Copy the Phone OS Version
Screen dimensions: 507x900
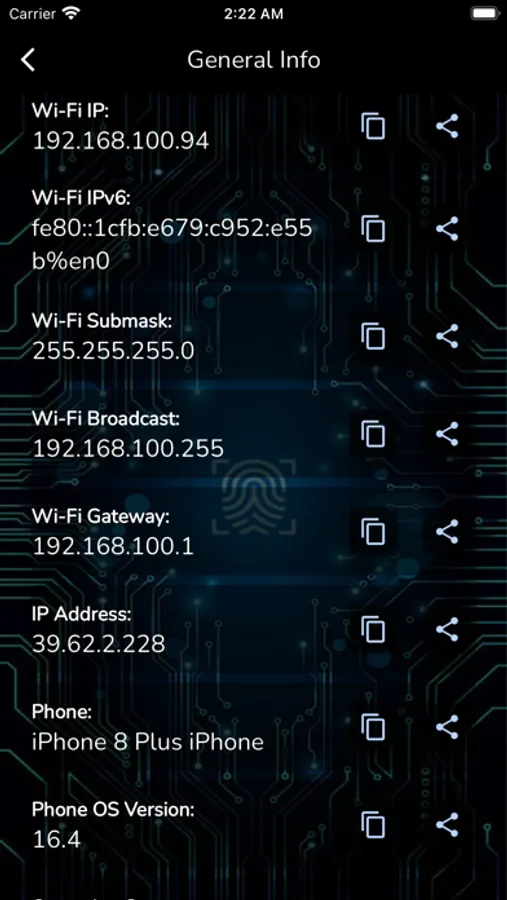pyautogui.click(x=373, y=825)
